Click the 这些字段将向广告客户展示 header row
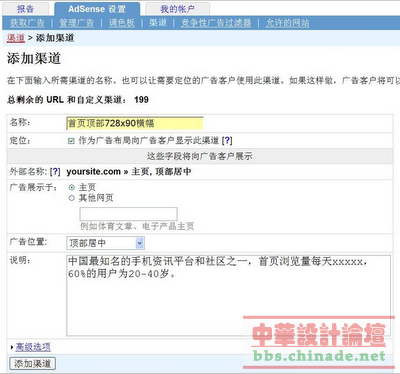This screenshot has width=400, height=374. point(200,156)
